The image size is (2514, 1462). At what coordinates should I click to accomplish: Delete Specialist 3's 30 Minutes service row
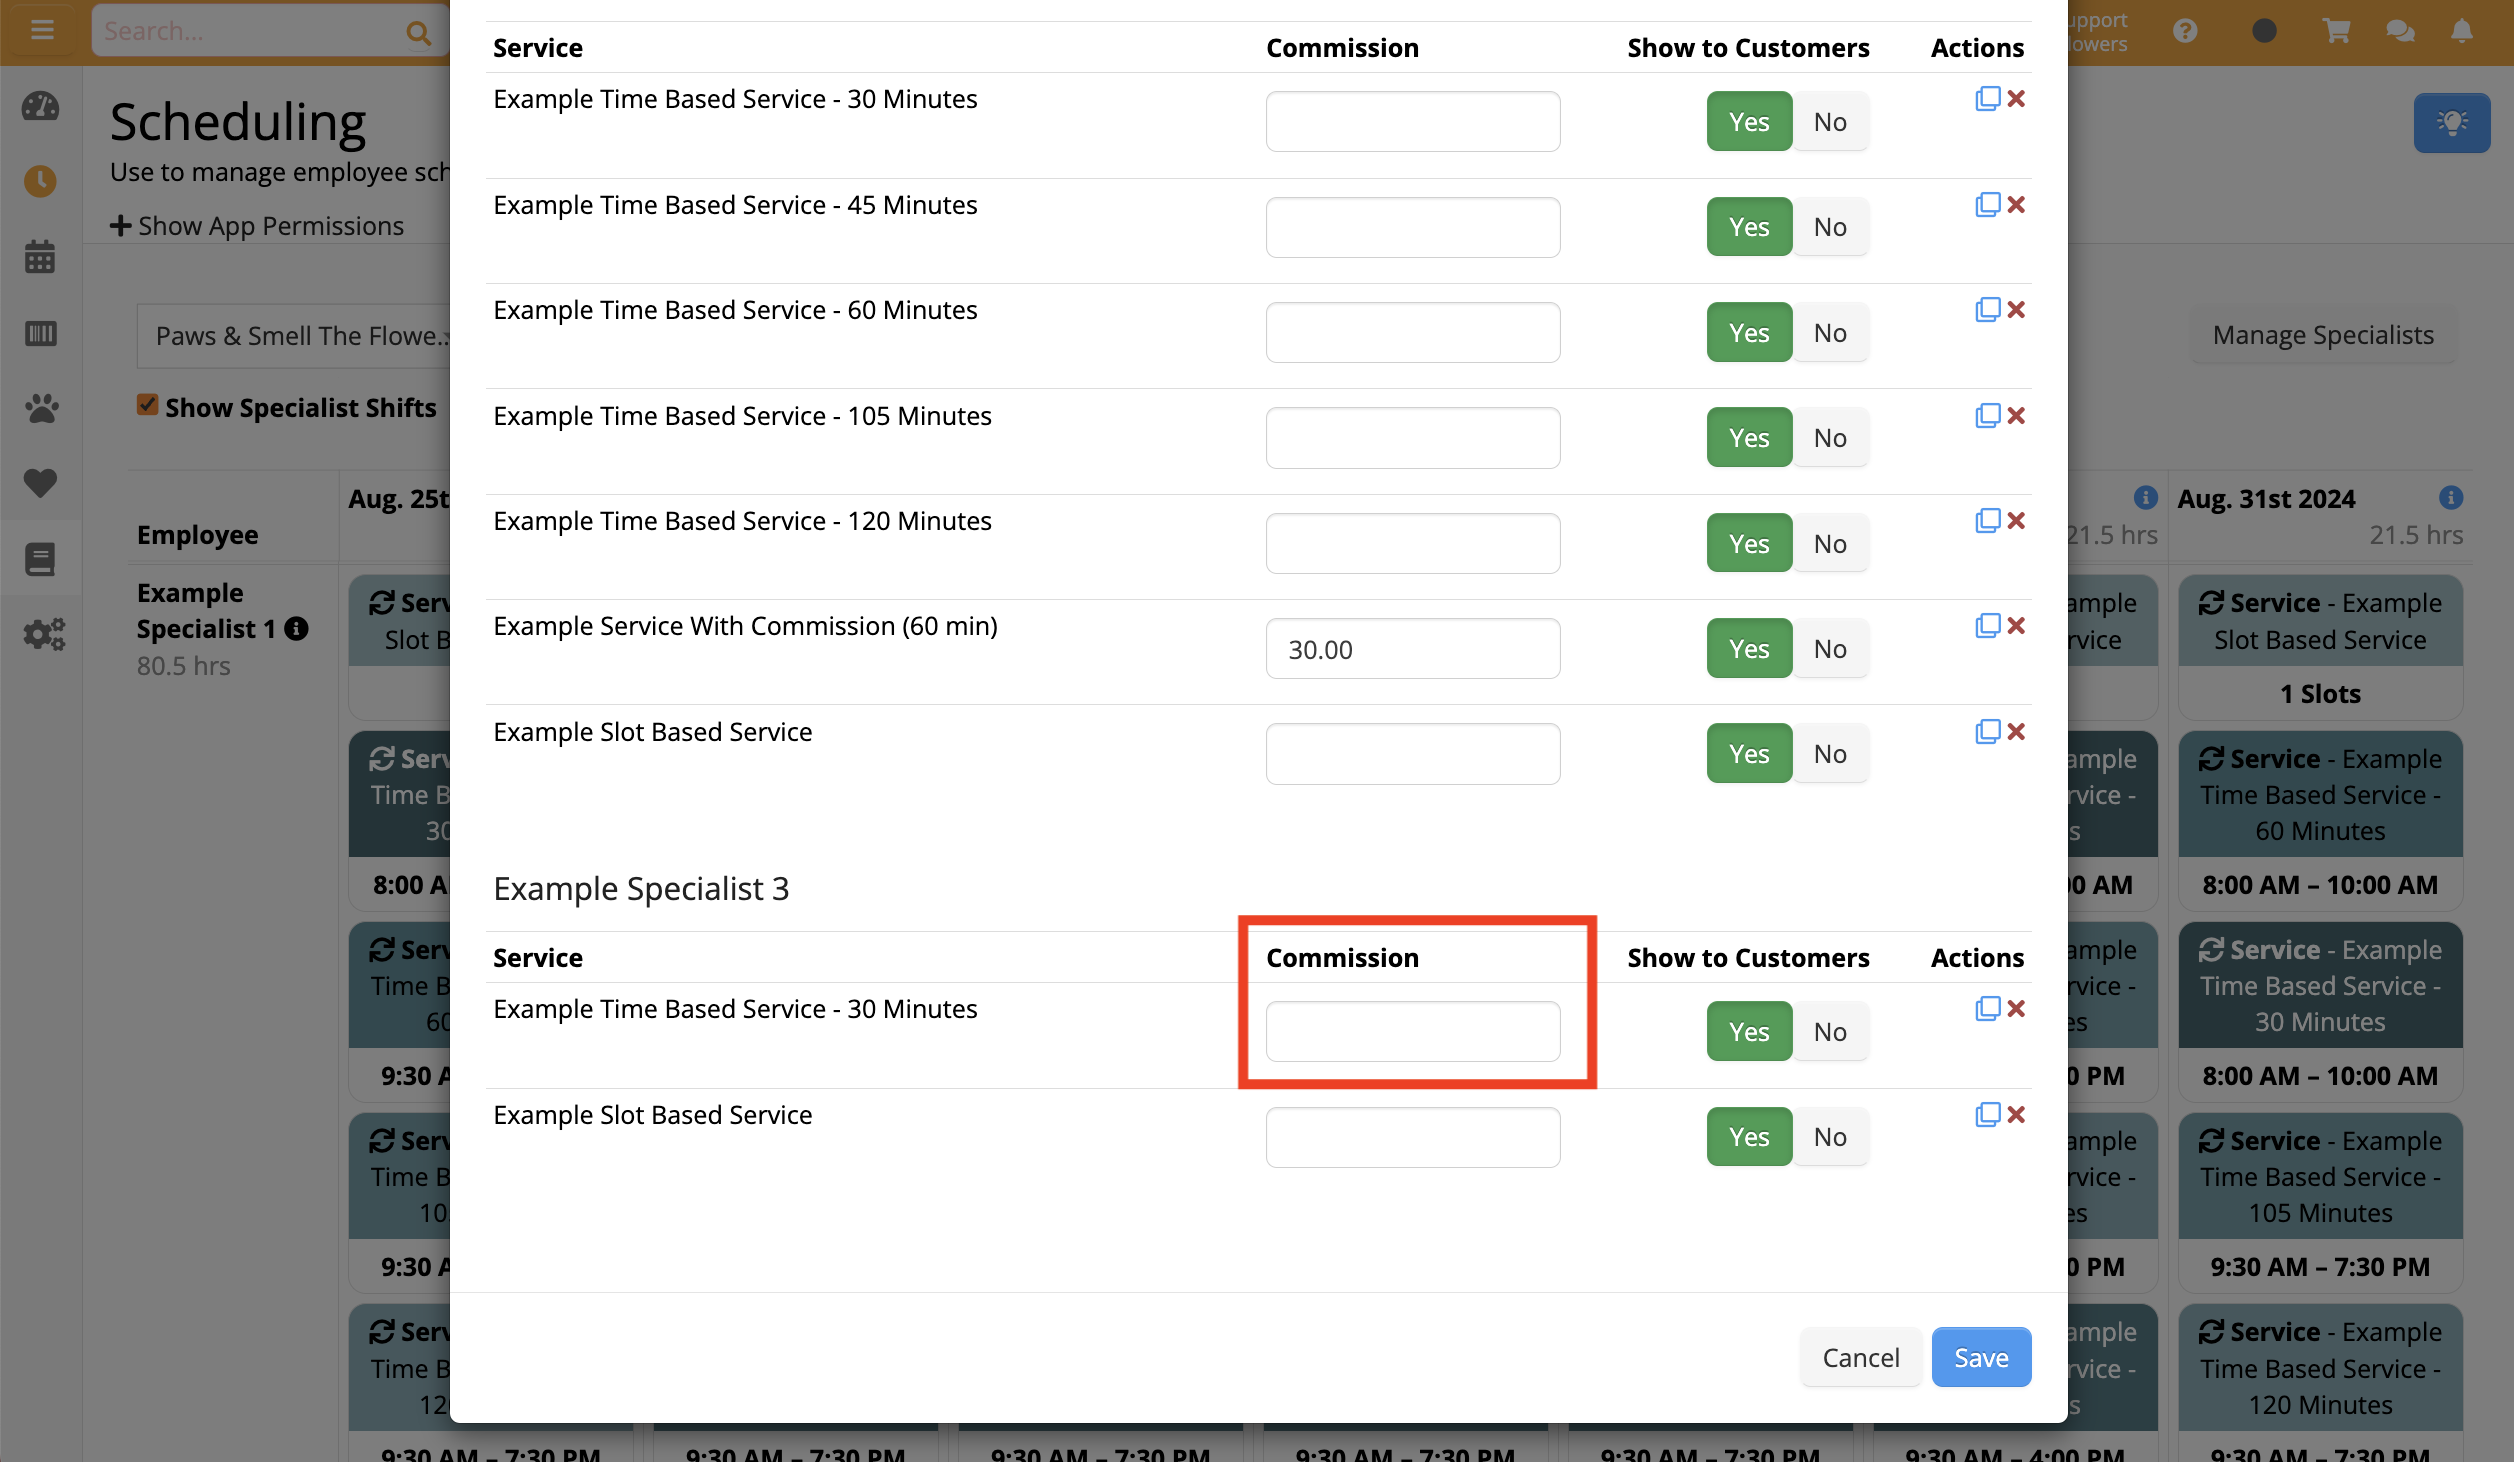coord(2016,1009)
